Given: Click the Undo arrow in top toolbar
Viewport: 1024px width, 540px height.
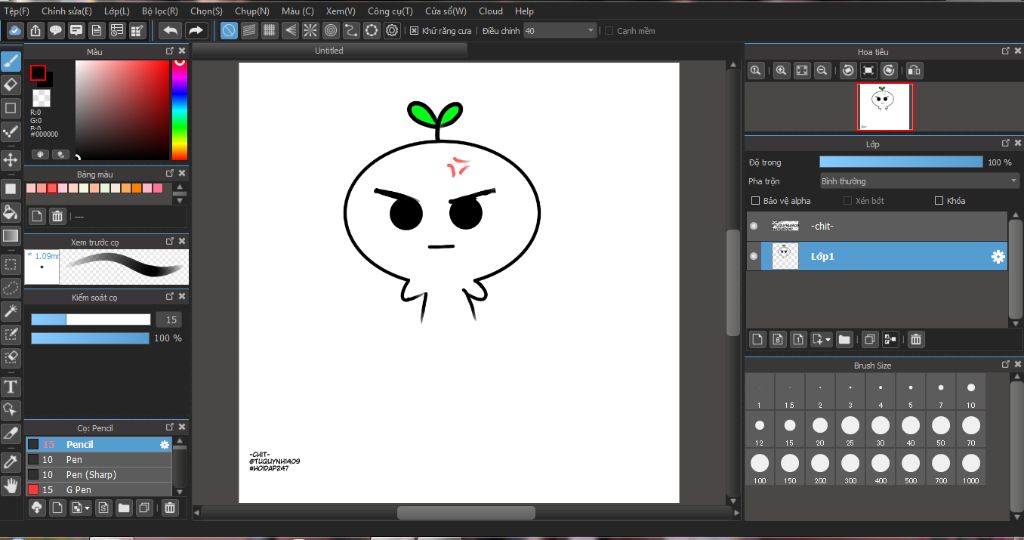Looking at the screenshot, I should [x=171, y=31].
